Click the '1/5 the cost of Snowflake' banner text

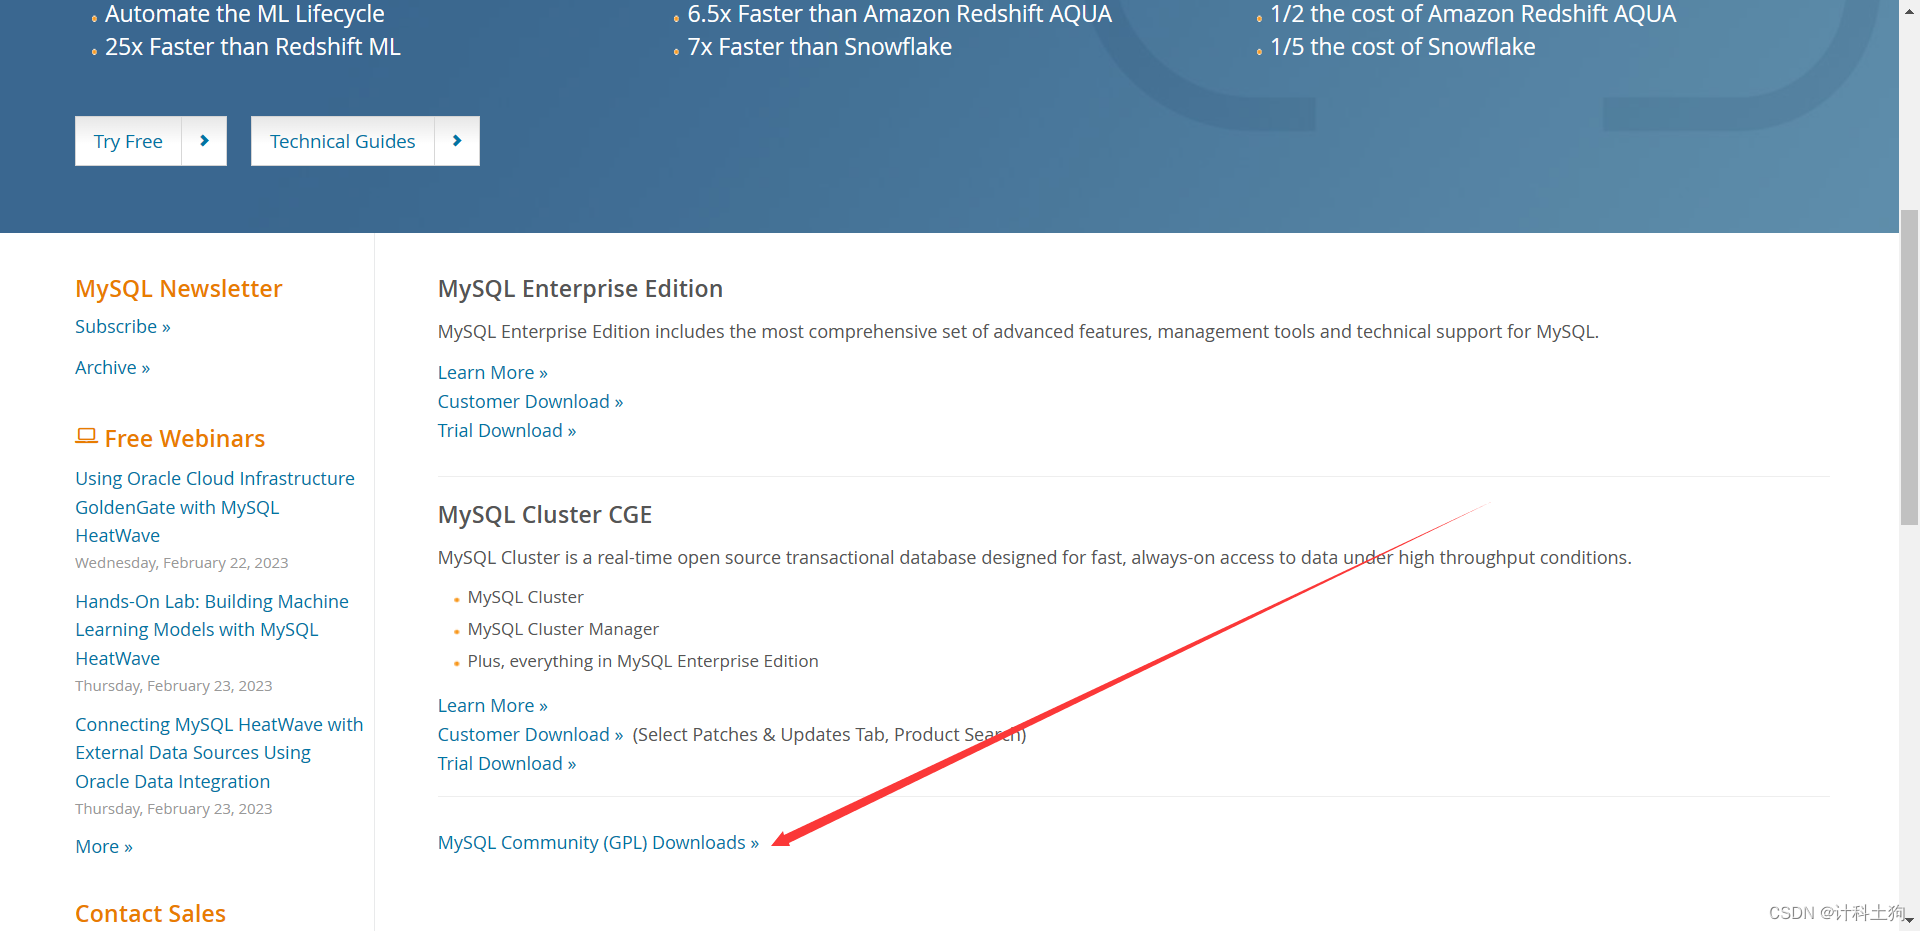[1403, 47]
